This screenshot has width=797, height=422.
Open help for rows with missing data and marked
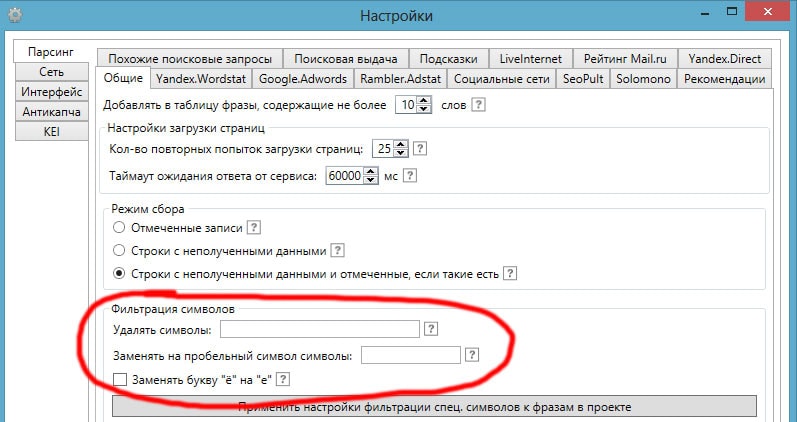click(x=510, y=274)
